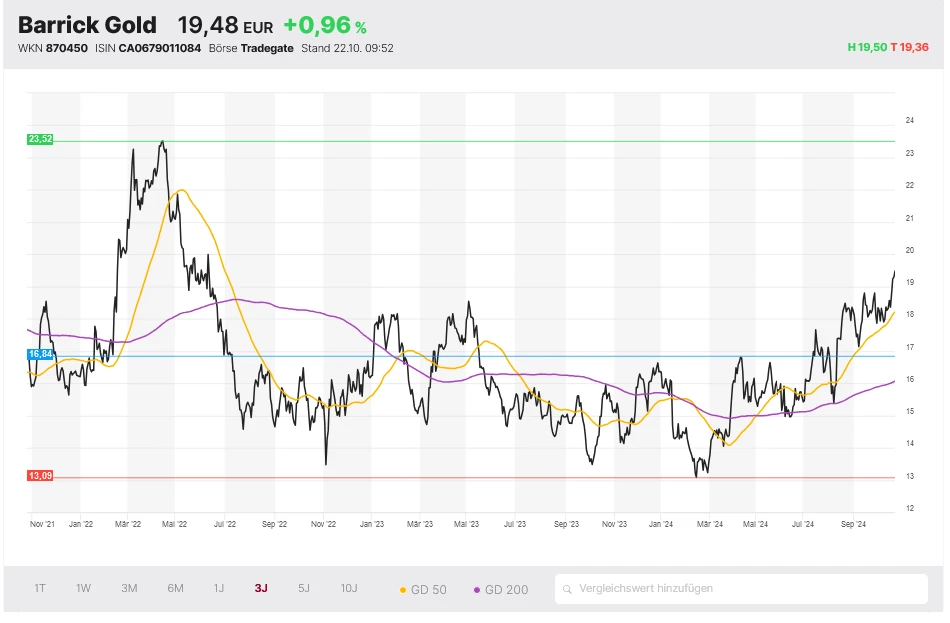Toggle GD 50 moving average visibility
The height and width of the screenshot is (623, 950).
424,589
